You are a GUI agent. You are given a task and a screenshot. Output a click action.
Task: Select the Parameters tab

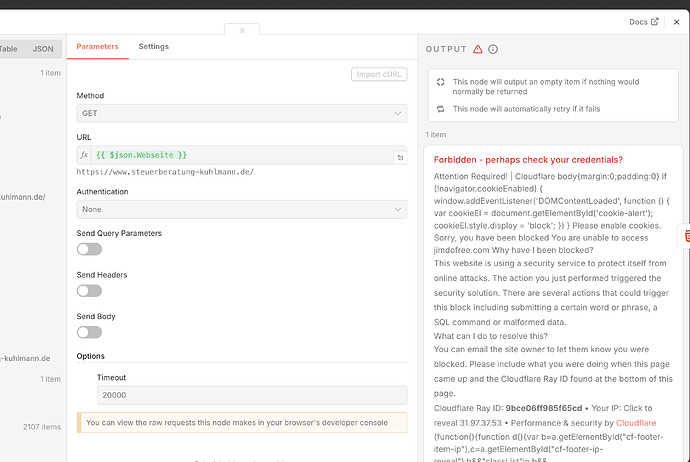97,47
